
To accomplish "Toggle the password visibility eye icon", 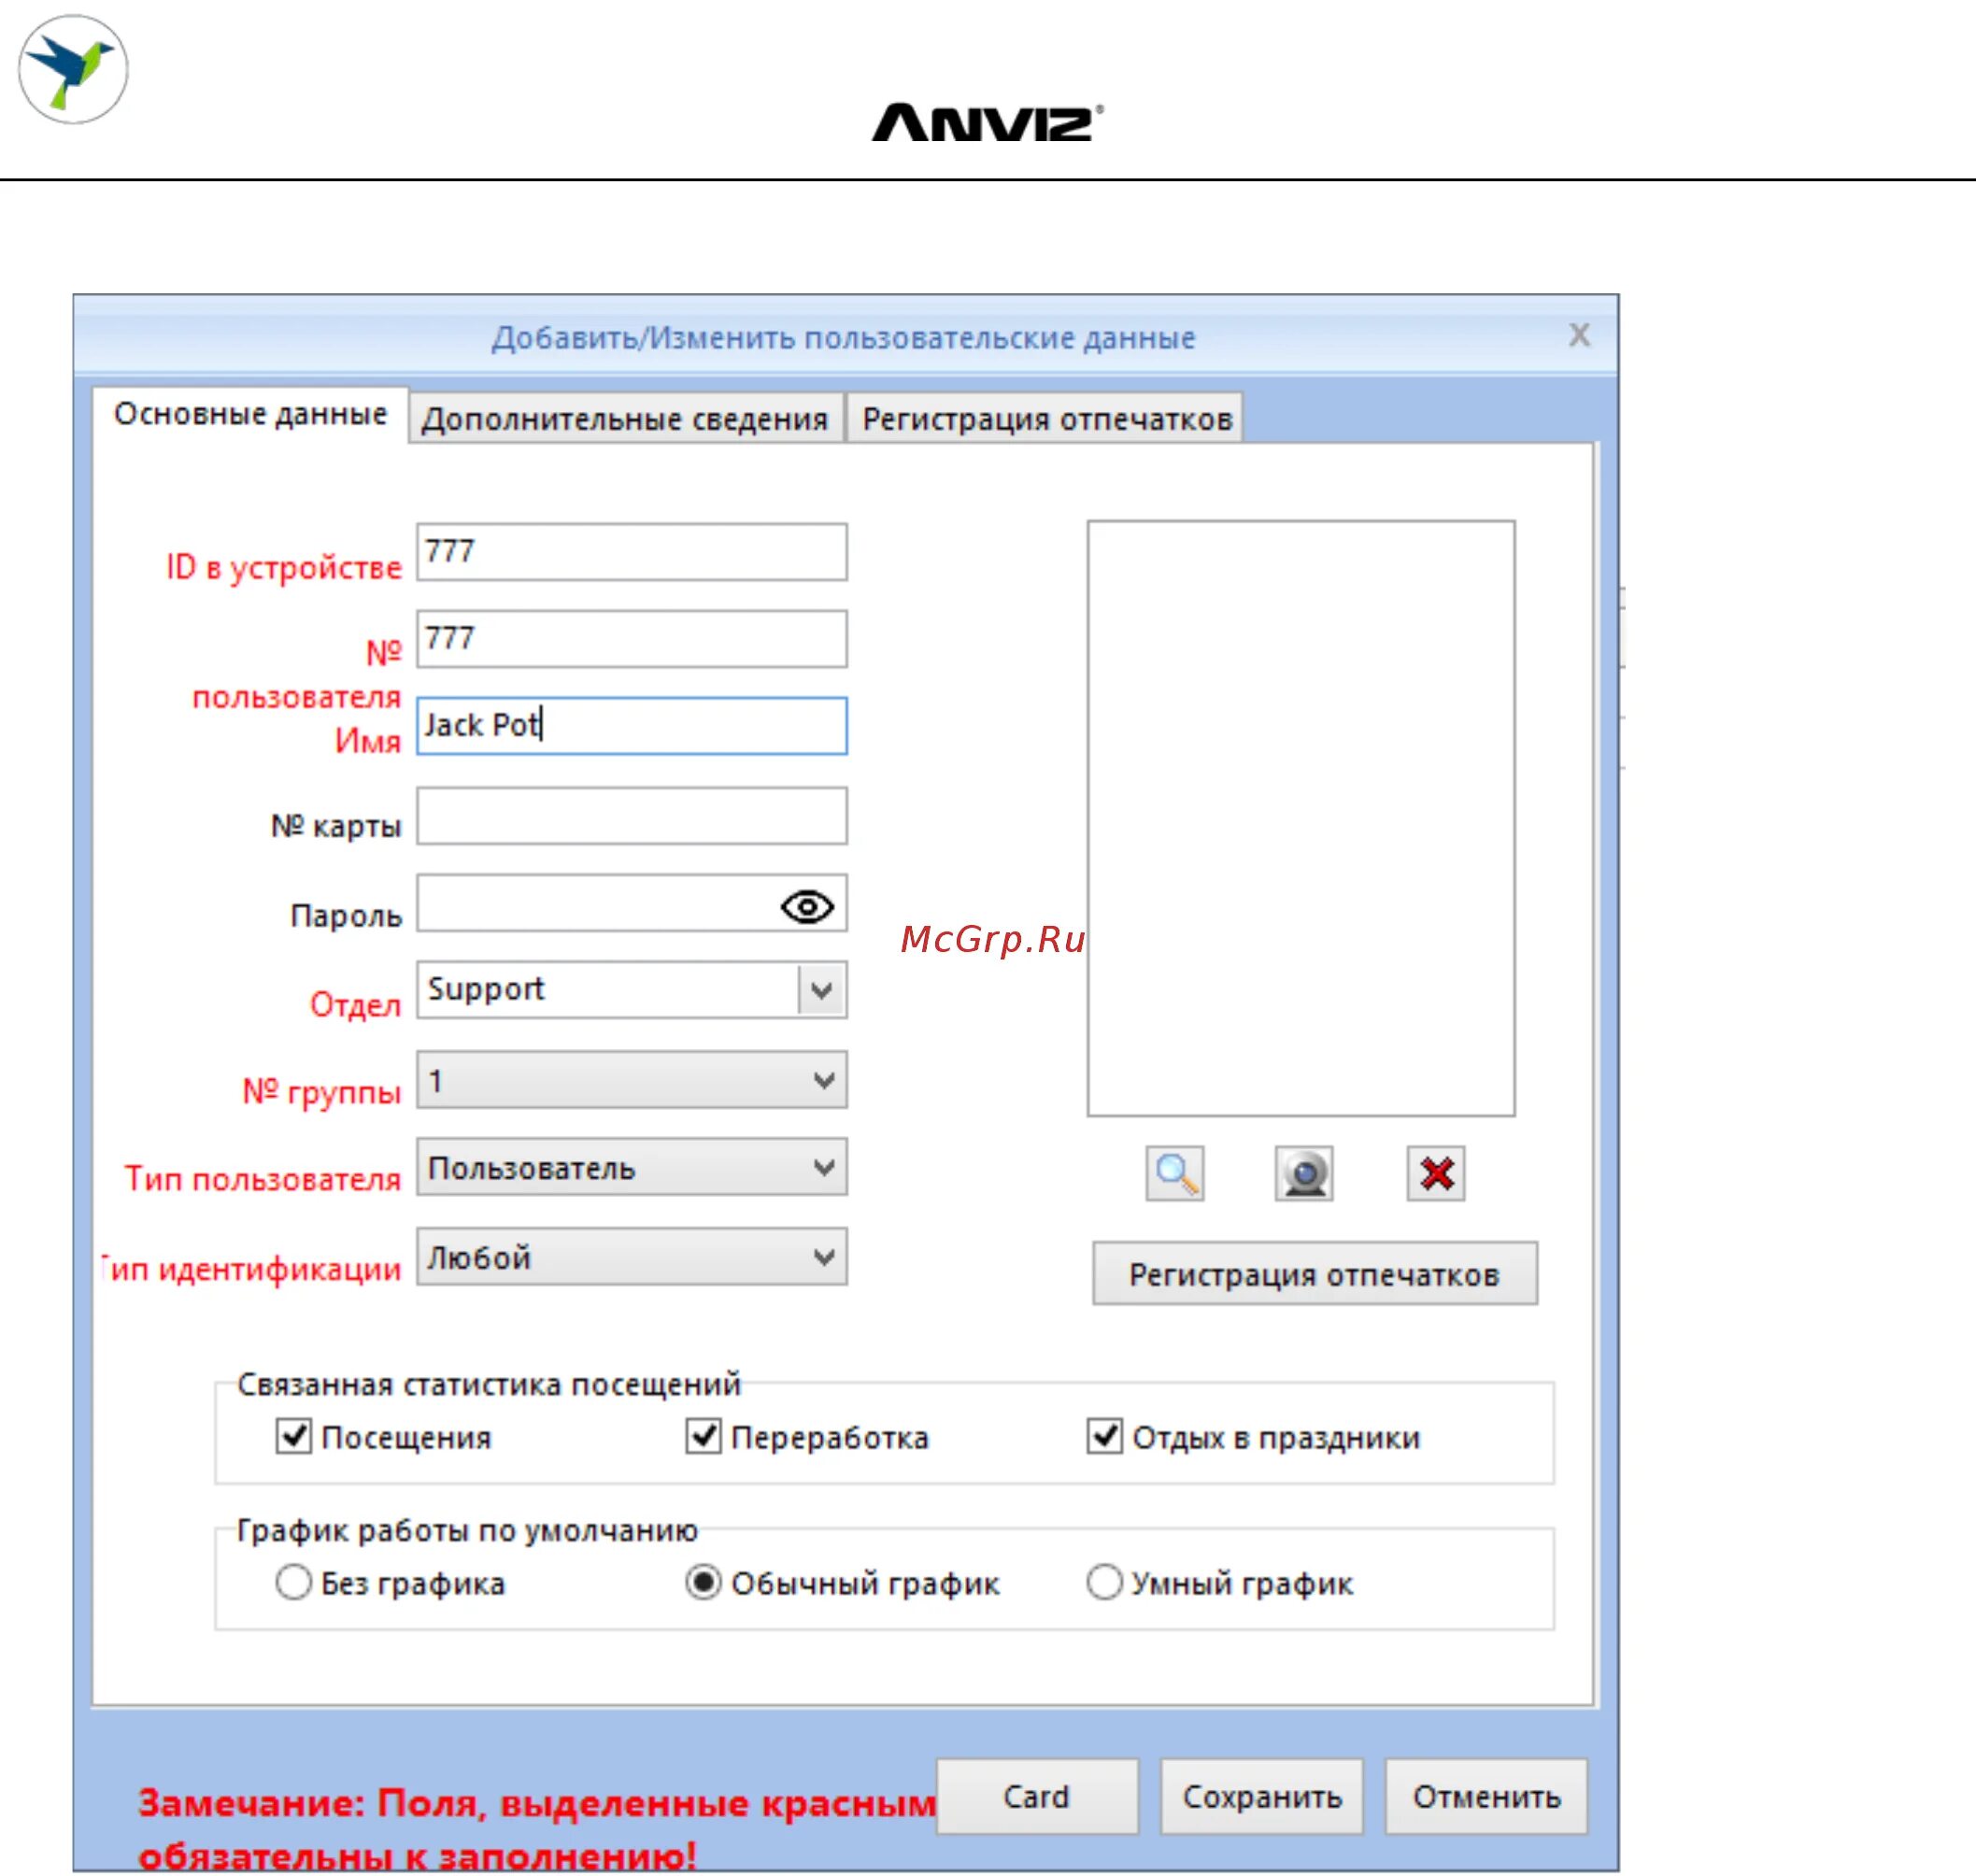I will pyautogui.click(x=806, y=906).
